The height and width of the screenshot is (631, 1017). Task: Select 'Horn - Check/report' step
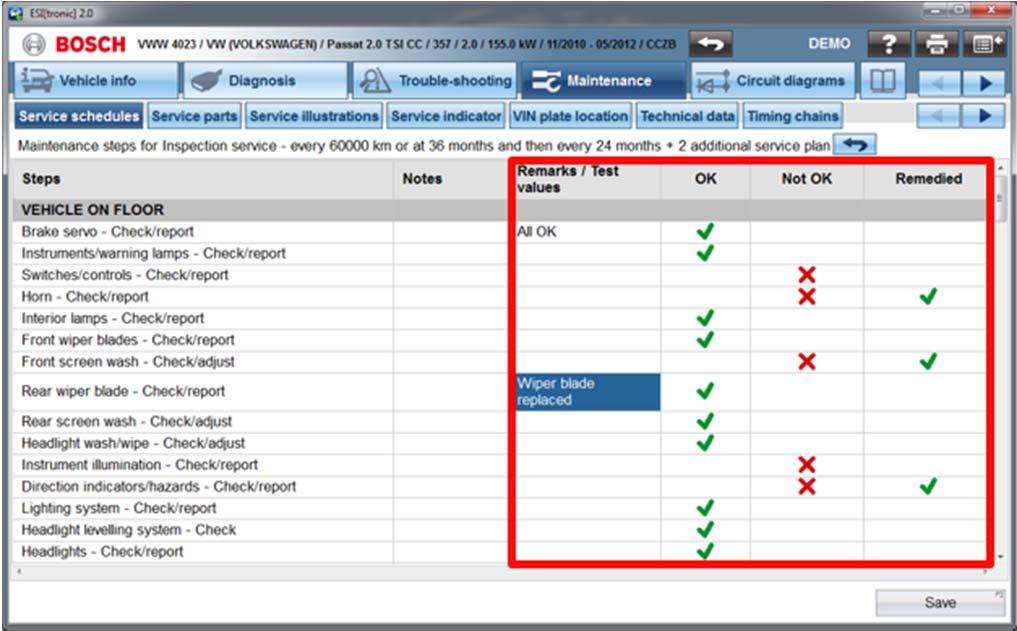click(x=85, y=296)
